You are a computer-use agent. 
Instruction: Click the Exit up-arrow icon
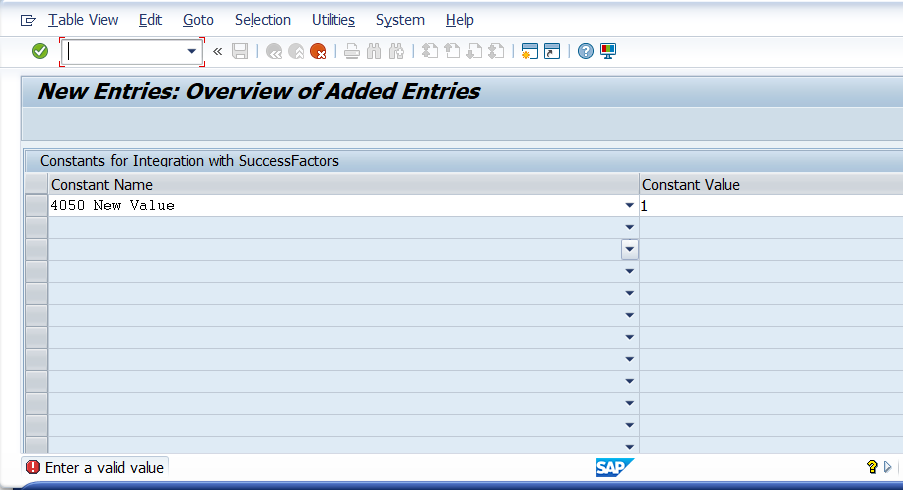[x=296, y=51]
